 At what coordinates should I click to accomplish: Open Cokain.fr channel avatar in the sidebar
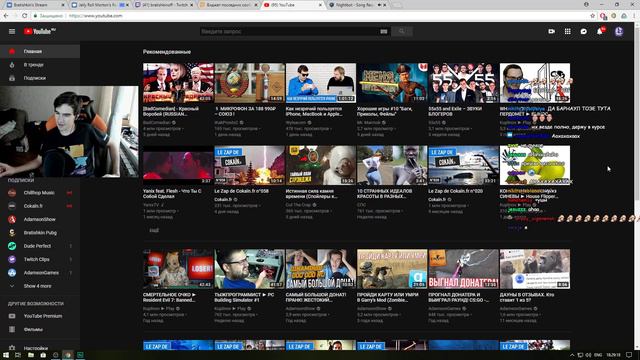click(x=12, y=206)
